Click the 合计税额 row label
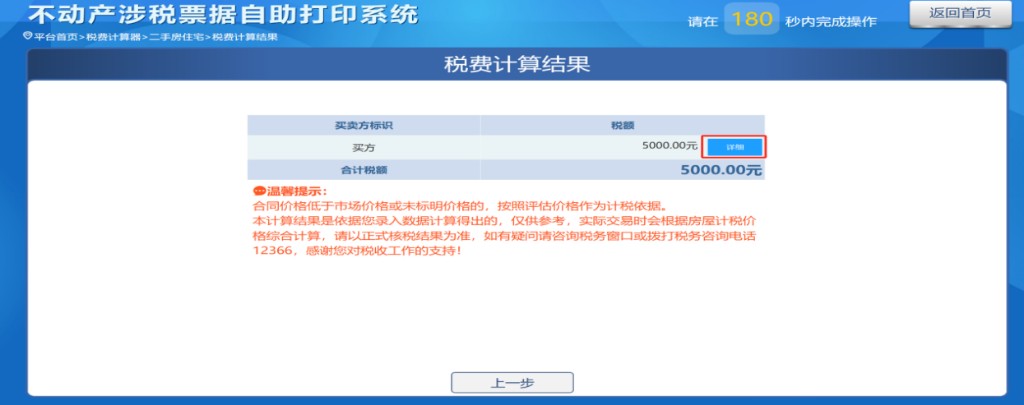The image size is (1024, 405). click(x=364, y=170)
